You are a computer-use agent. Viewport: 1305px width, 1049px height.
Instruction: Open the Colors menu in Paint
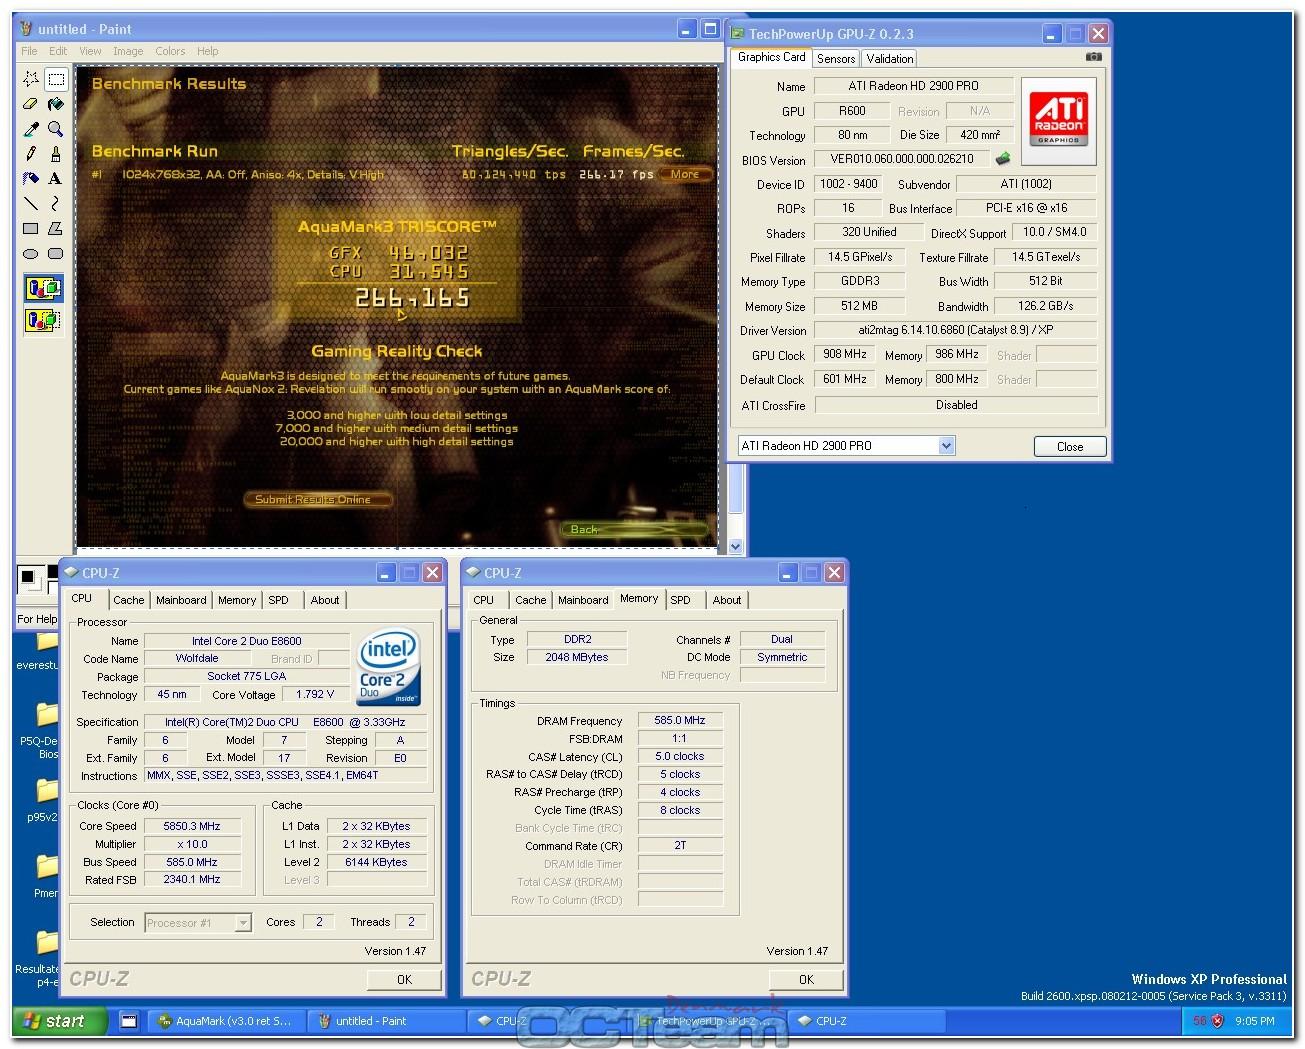click(x=170, y=51)
